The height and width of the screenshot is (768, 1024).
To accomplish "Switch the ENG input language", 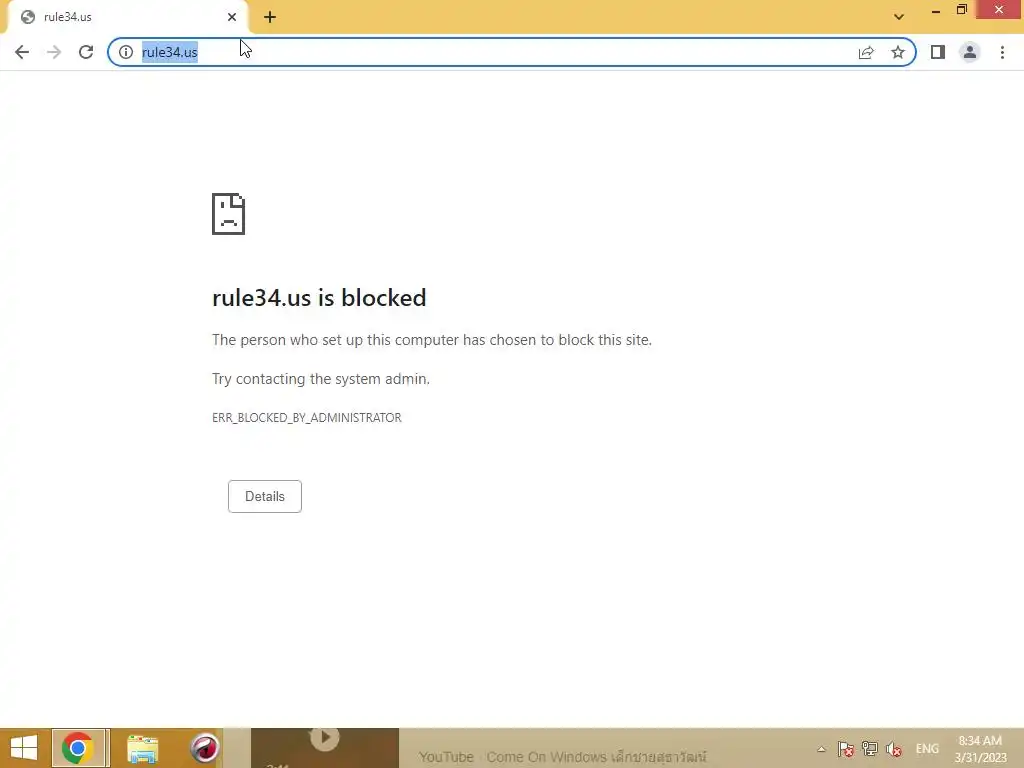I will (x=927, y=749).
